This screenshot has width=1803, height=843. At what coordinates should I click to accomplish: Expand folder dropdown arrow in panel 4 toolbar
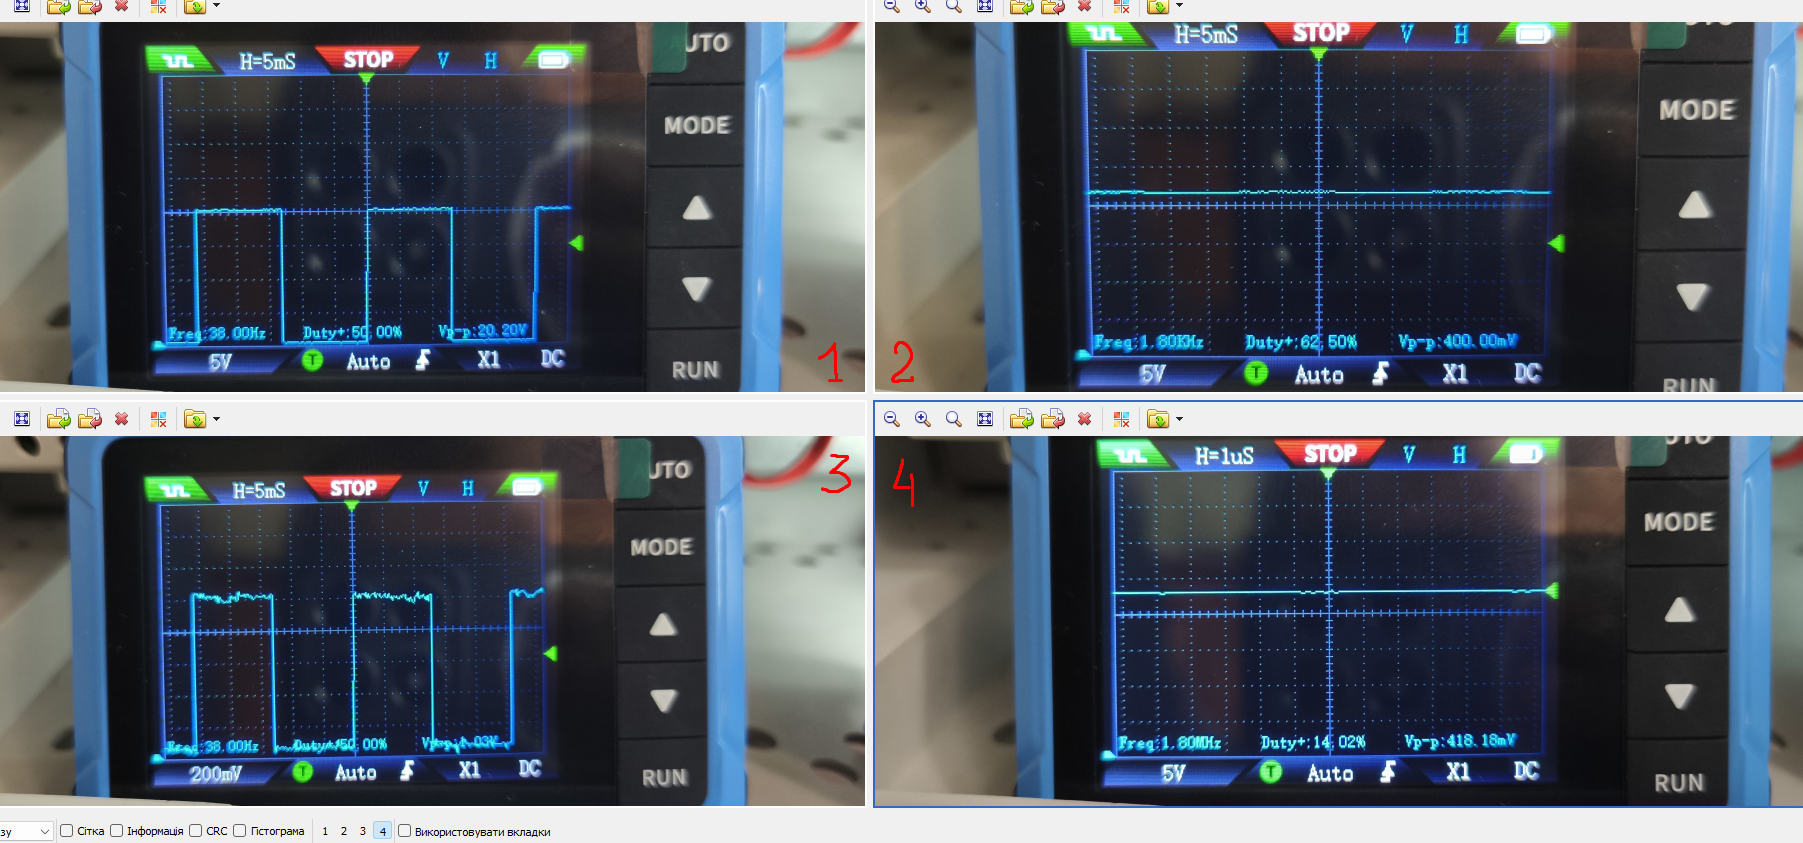(1179, 419)
